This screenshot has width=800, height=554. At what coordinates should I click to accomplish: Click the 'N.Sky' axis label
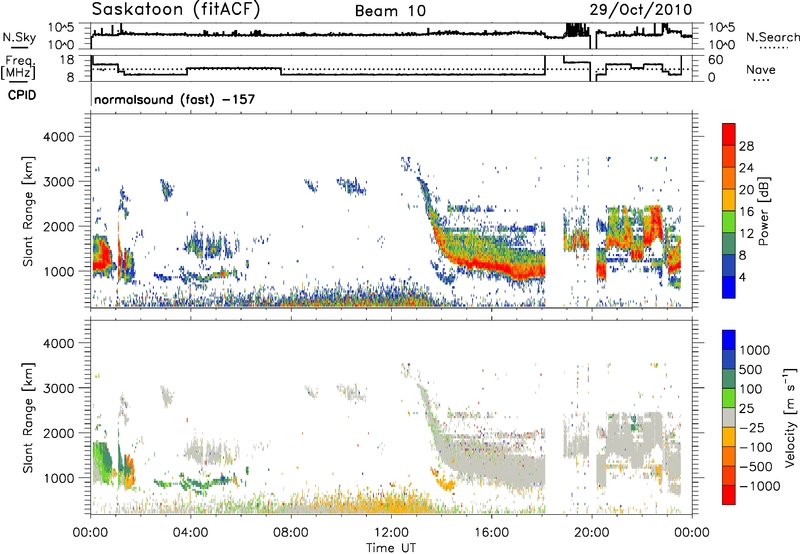(x=19, y=37)
